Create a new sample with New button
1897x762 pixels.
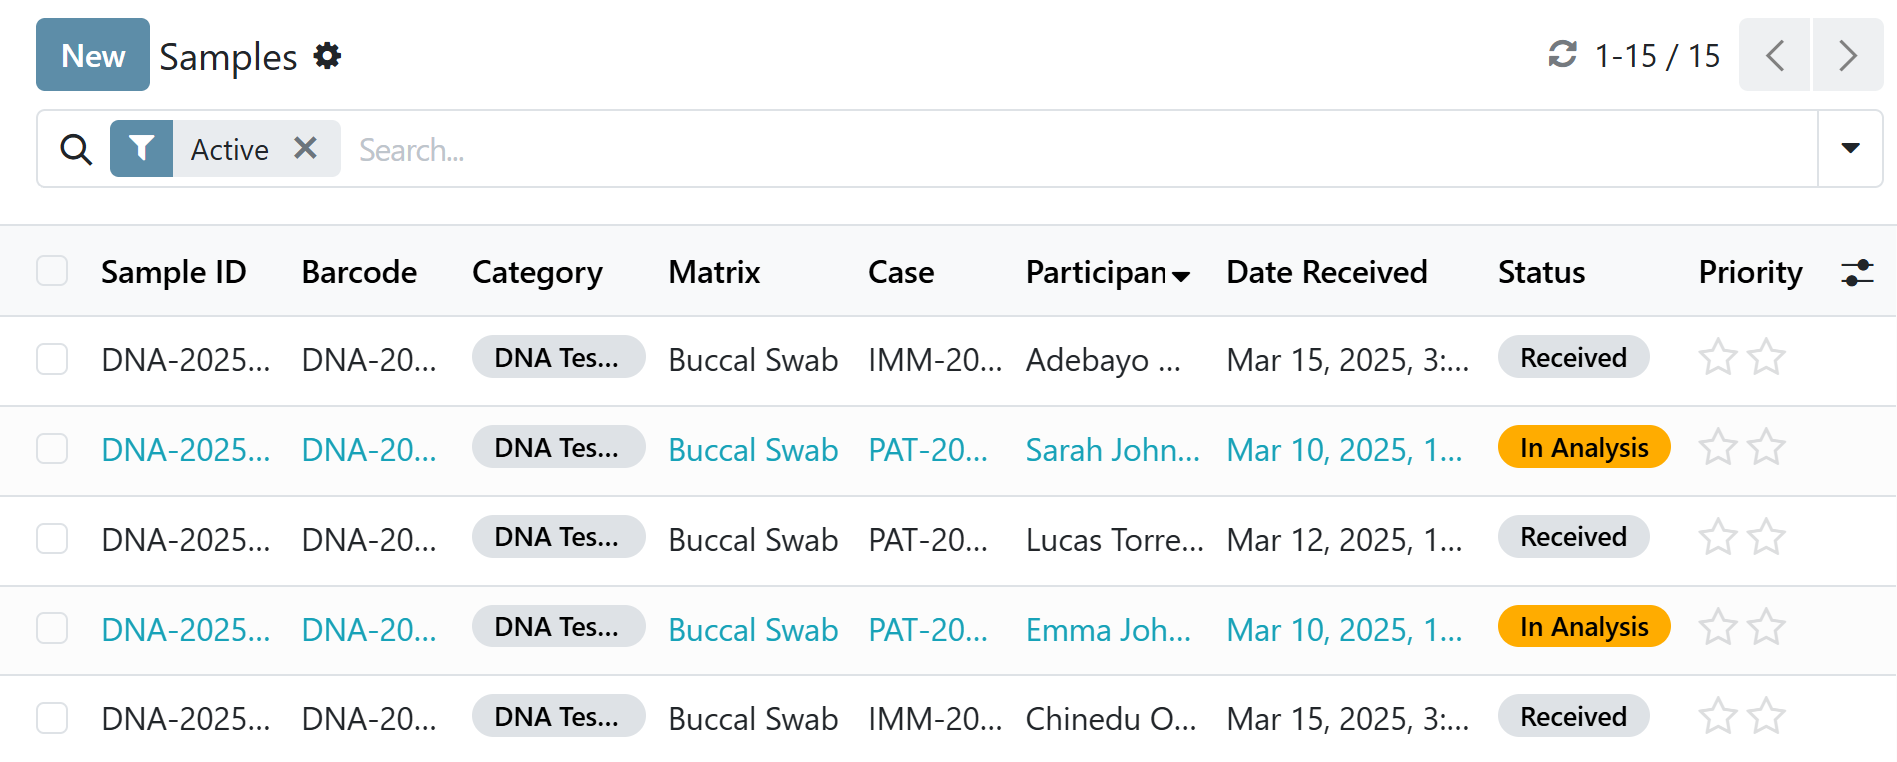(x=93, y=55)
